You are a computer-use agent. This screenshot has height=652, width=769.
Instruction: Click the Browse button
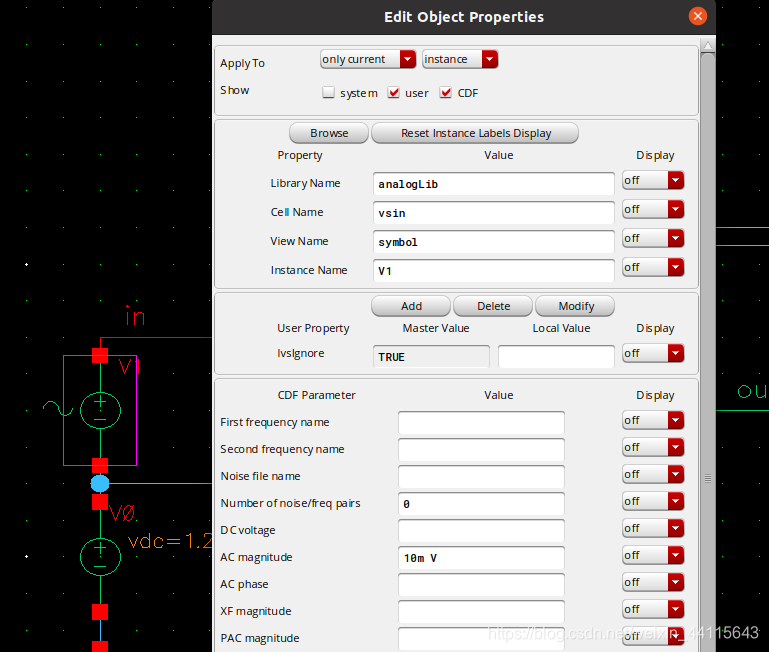pyautogui.click(x=329, y=133)
